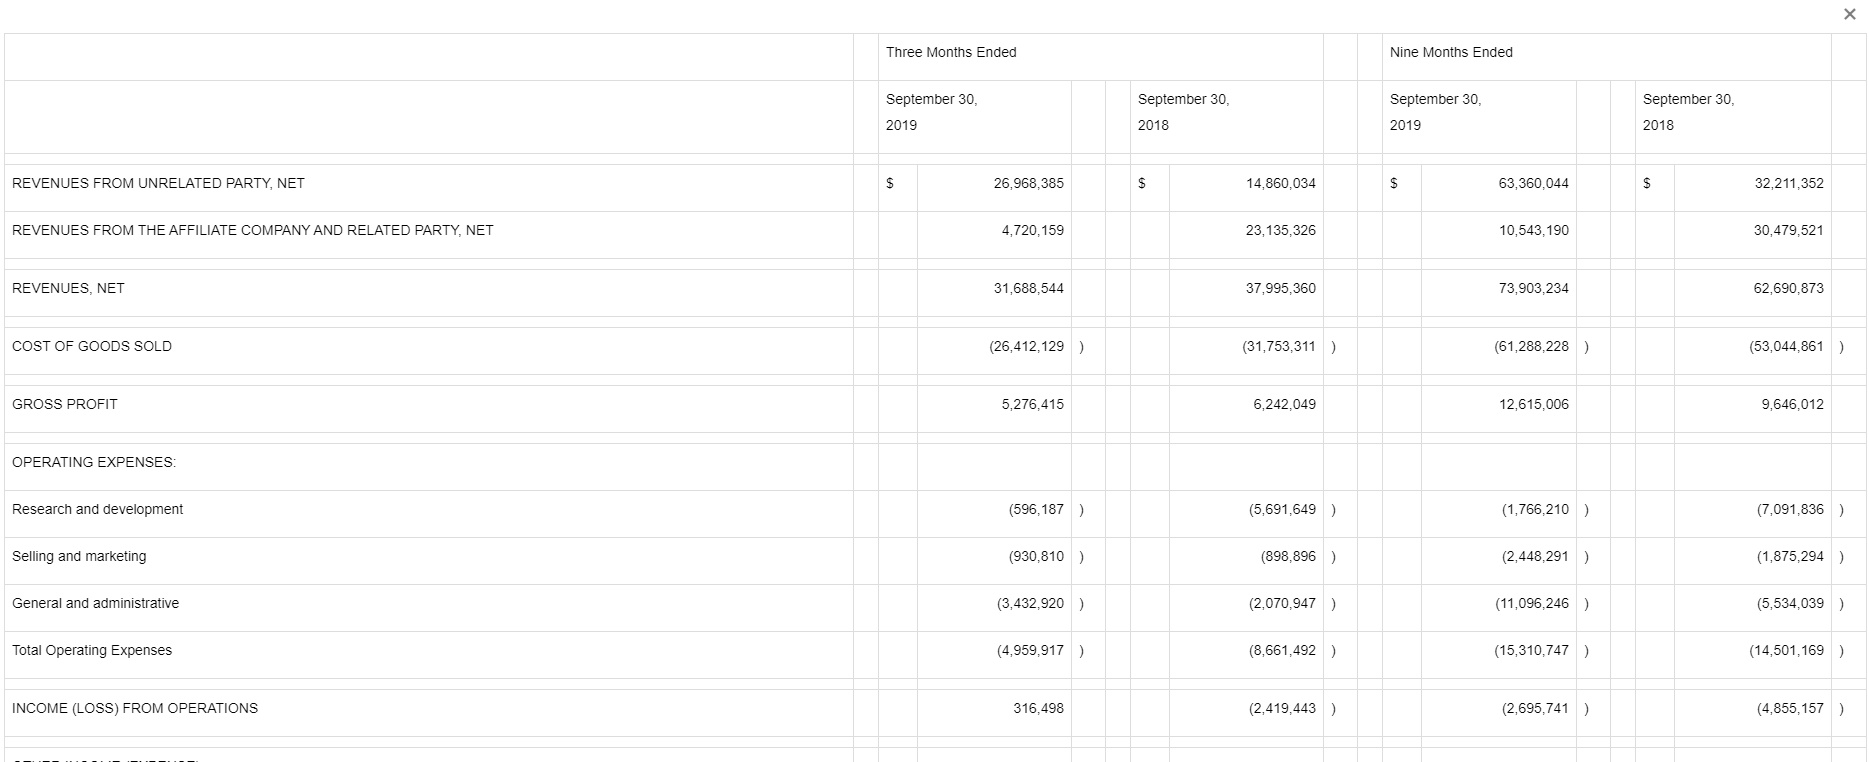Select the 12,615,006 gross profit value
This screenshot has height=762, width=1869.
coord(1533,405)
